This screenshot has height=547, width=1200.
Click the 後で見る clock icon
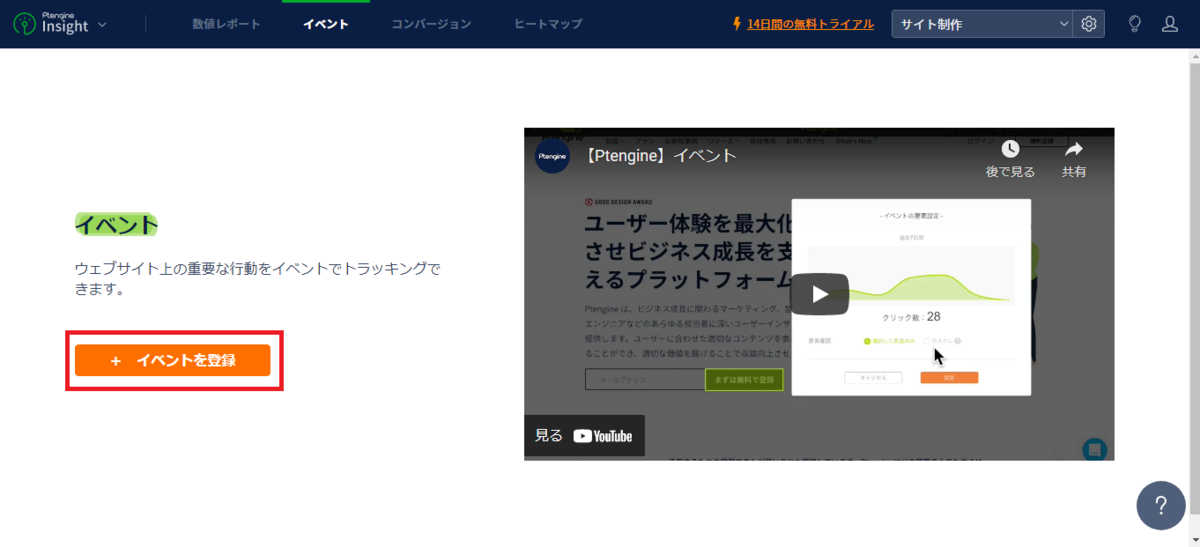click(x=1010, y=149)
